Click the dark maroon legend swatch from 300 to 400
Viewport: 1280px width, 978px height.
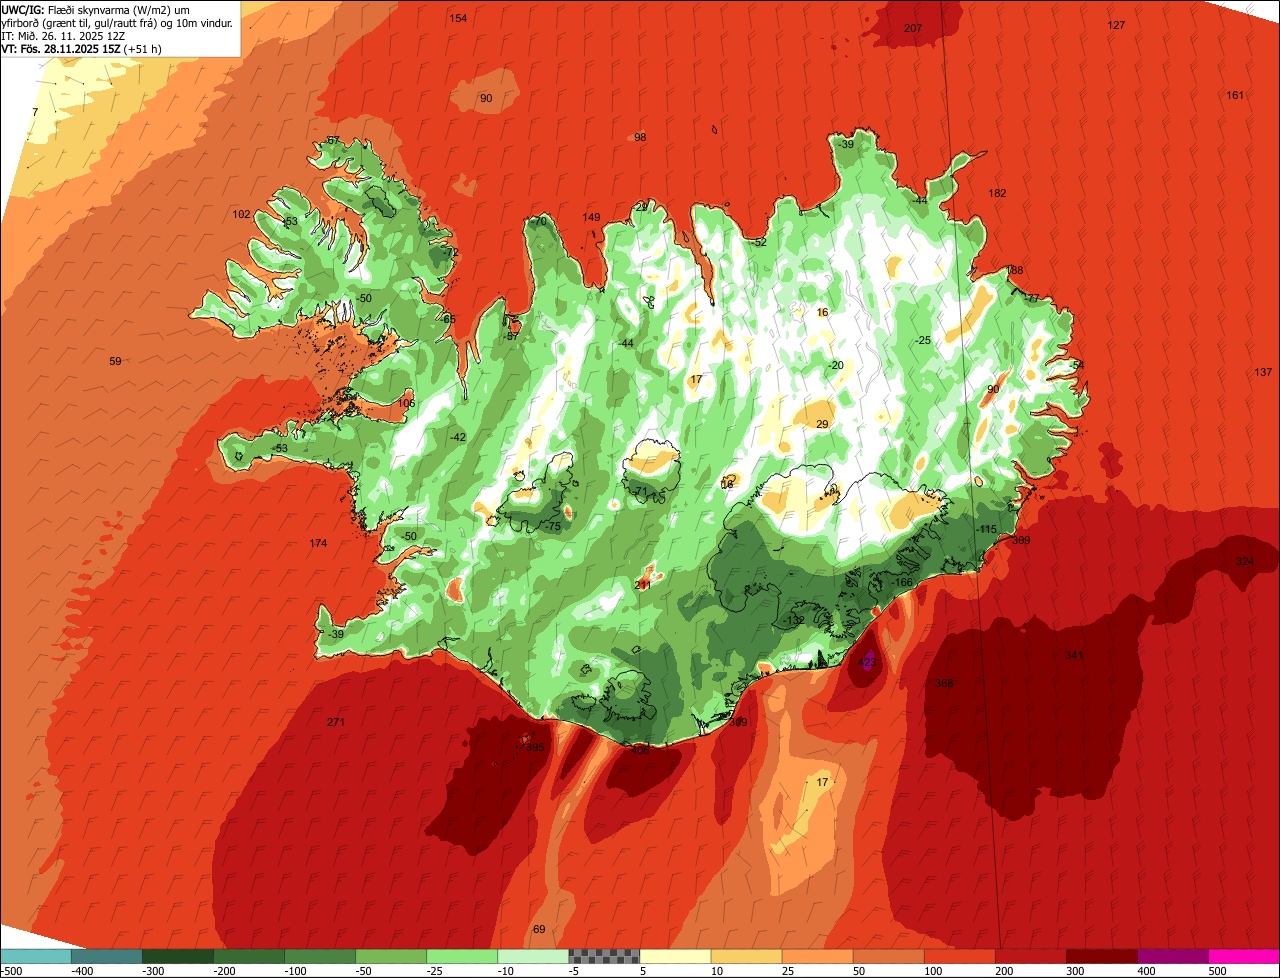click(x=1101, y=956)
